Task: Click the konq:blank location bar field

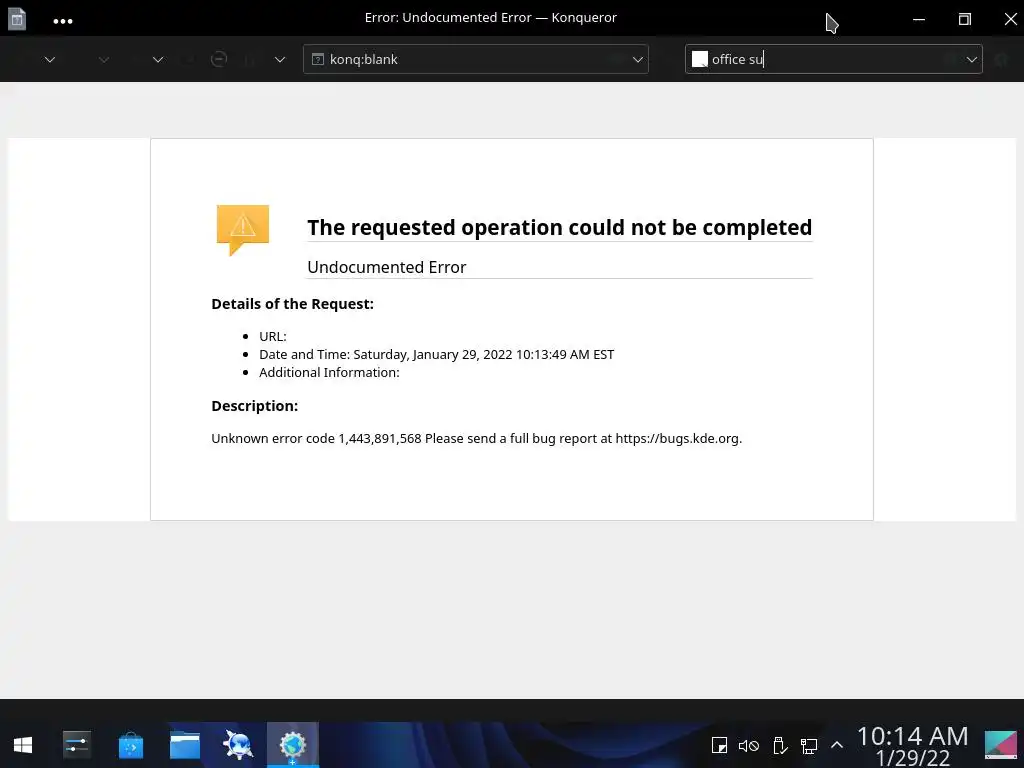Action: [x=475, y=59]
